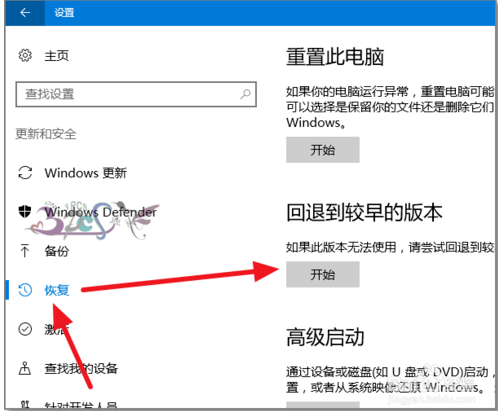This screenshot has width=498, height=411.
Task: Select the 恢复 recovery section
Action: coord(57,290)
